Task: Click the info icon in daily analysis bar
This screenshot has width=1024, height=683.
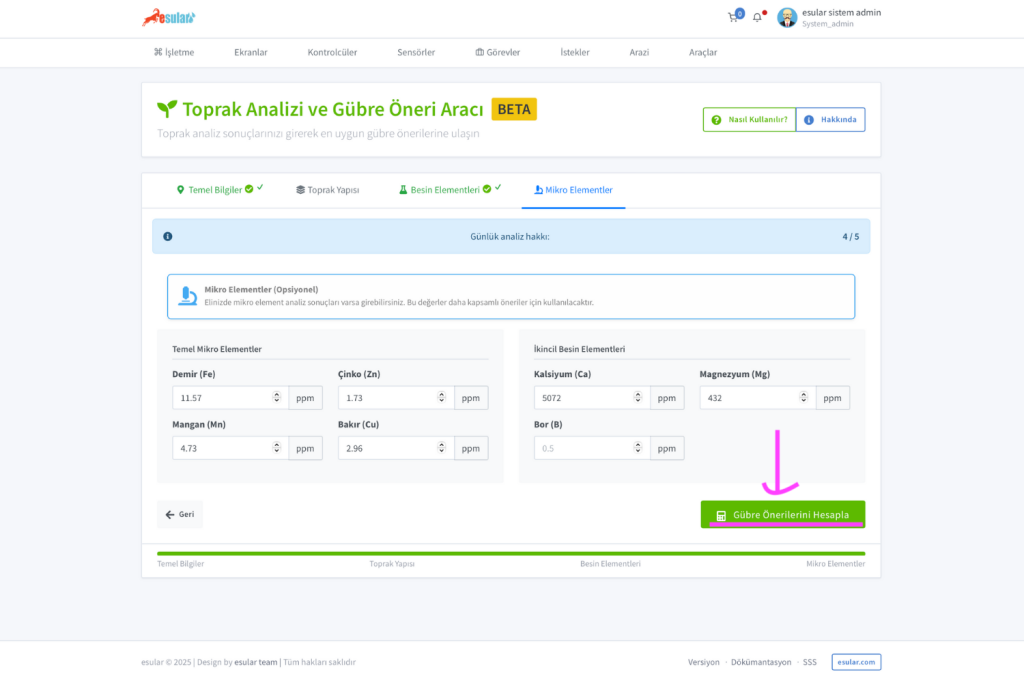Action: [167, 237]
